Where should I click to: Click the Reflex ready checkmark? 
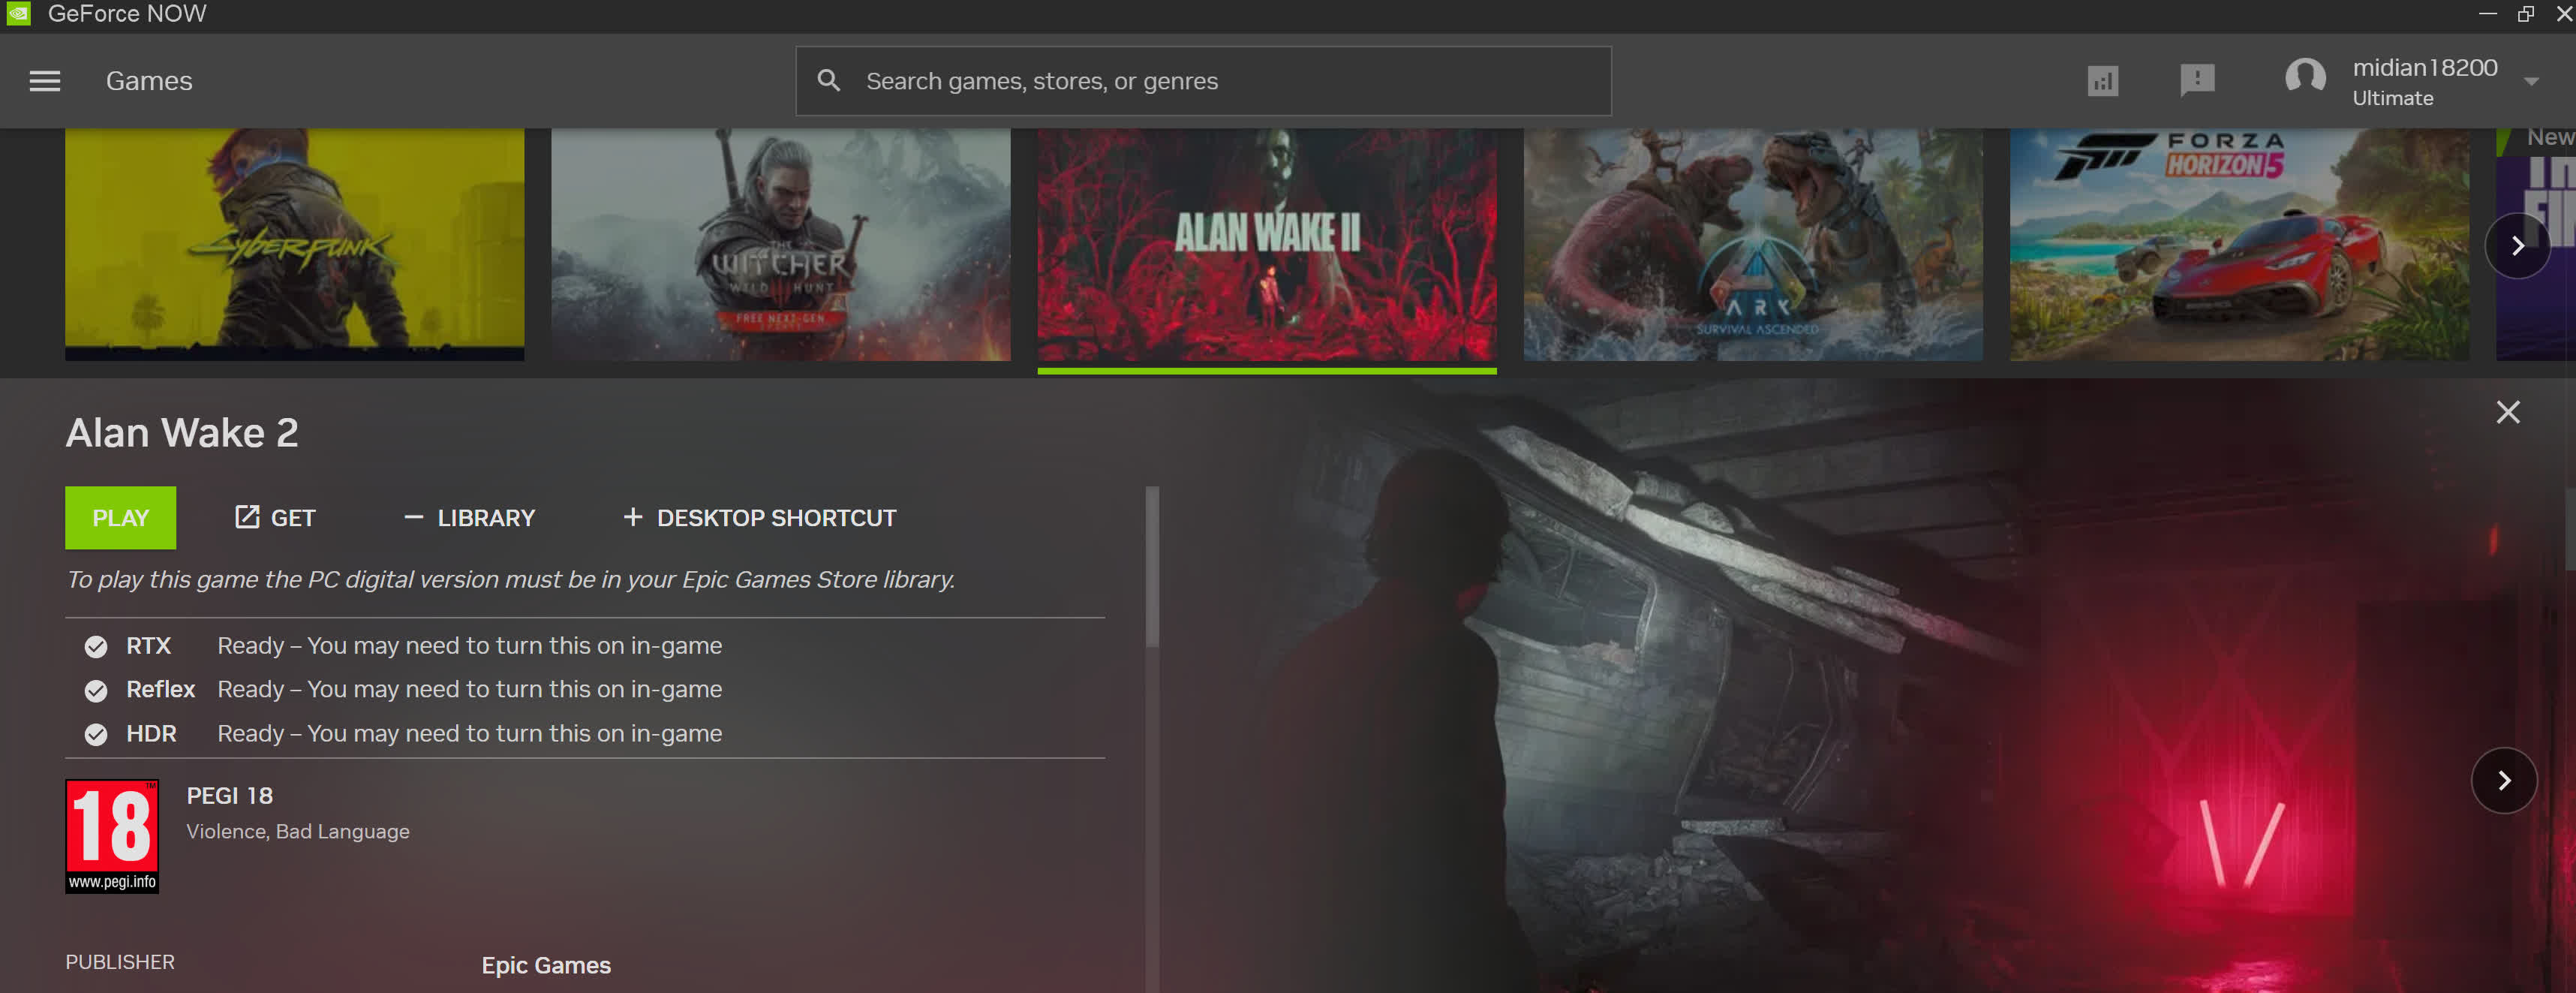(96, 690)
